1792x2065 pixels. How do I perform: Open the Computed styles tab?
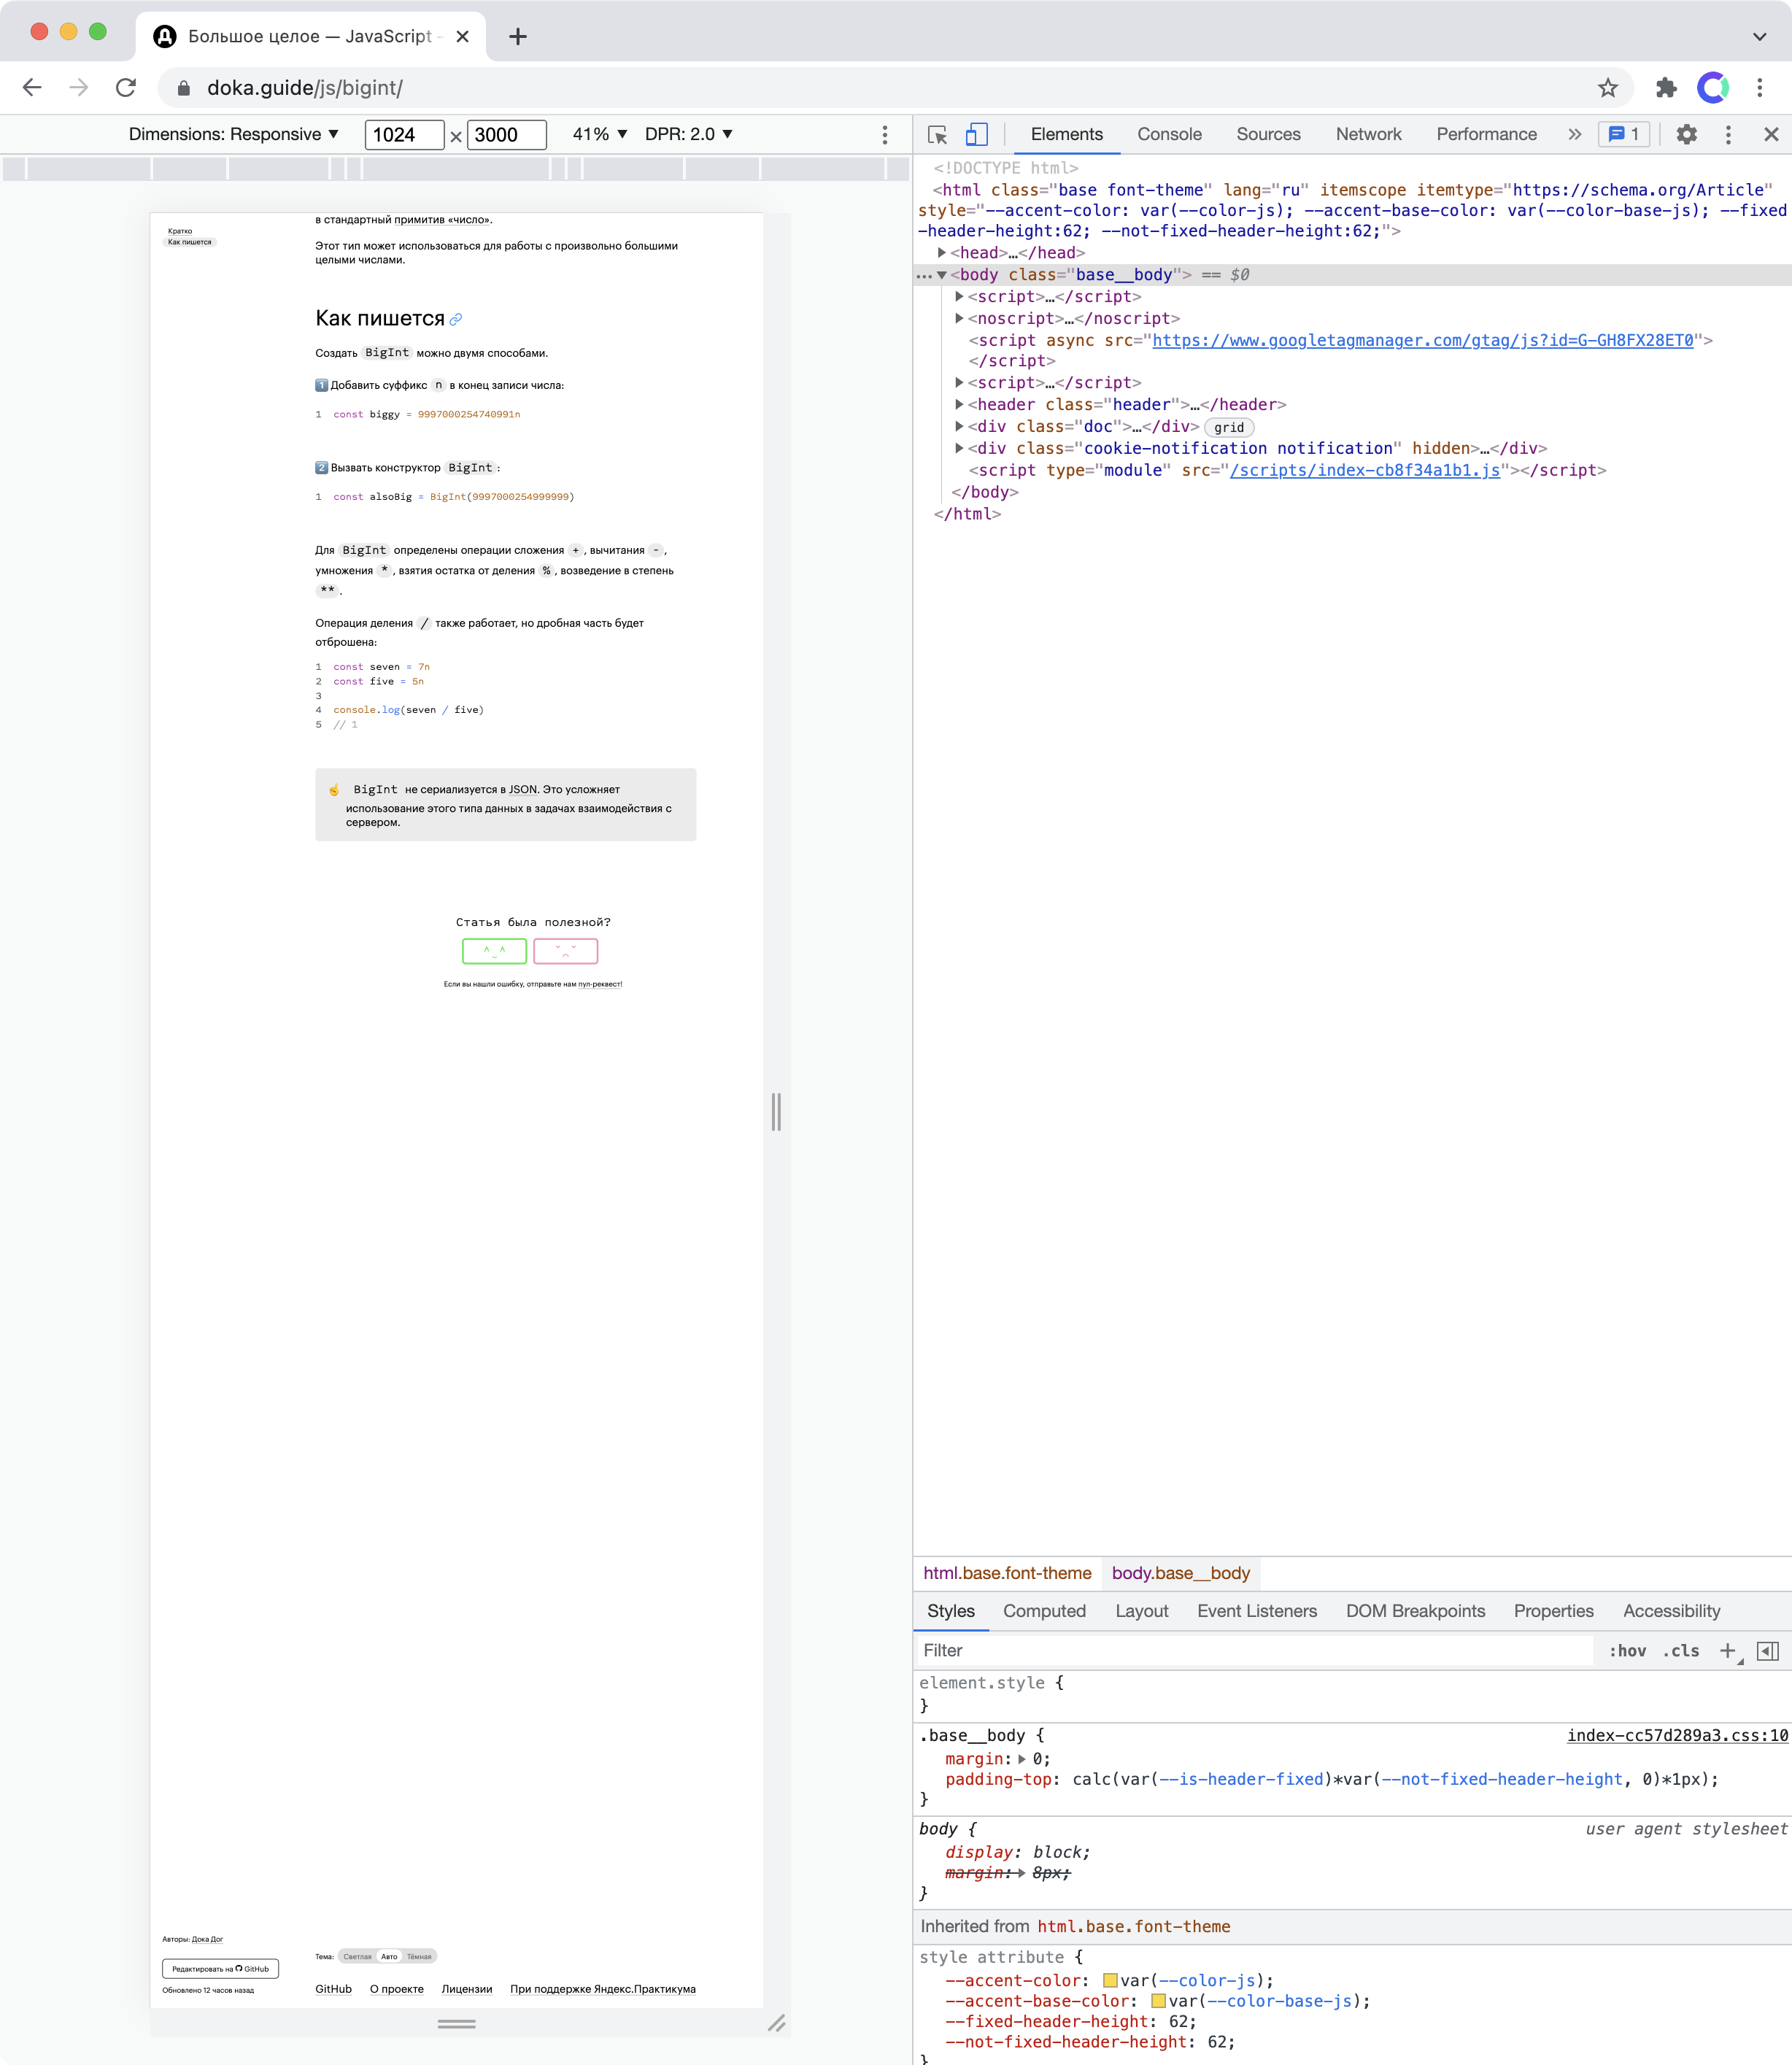pos(1044,1611)
